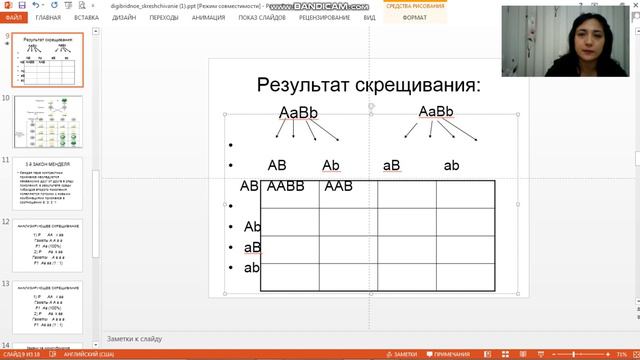640x360 pixels.
Task: Click the AB column header gamete
Action: pyautogui.click(x=277, y=165)
